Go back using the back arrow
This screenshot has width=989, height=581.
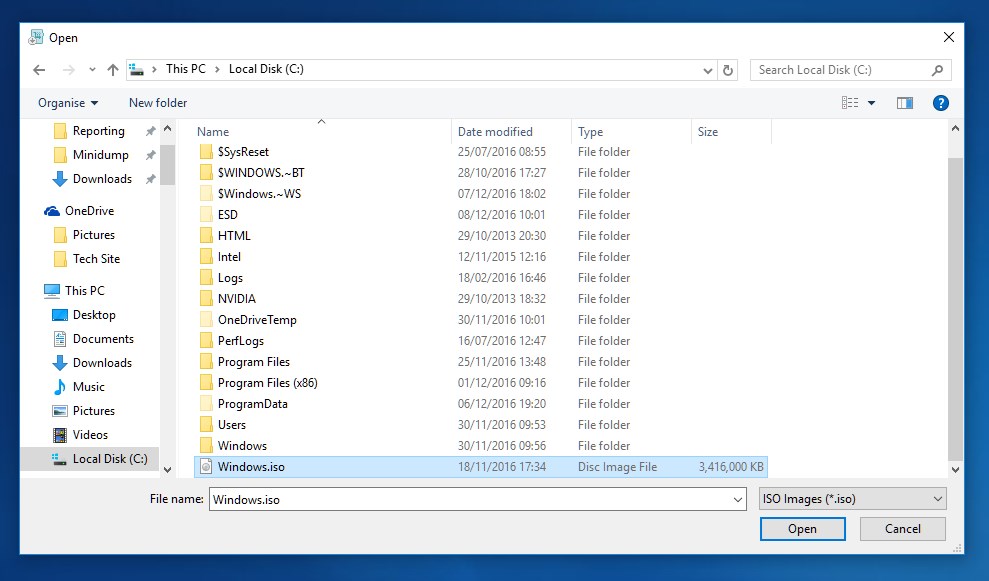pos(39,70)
